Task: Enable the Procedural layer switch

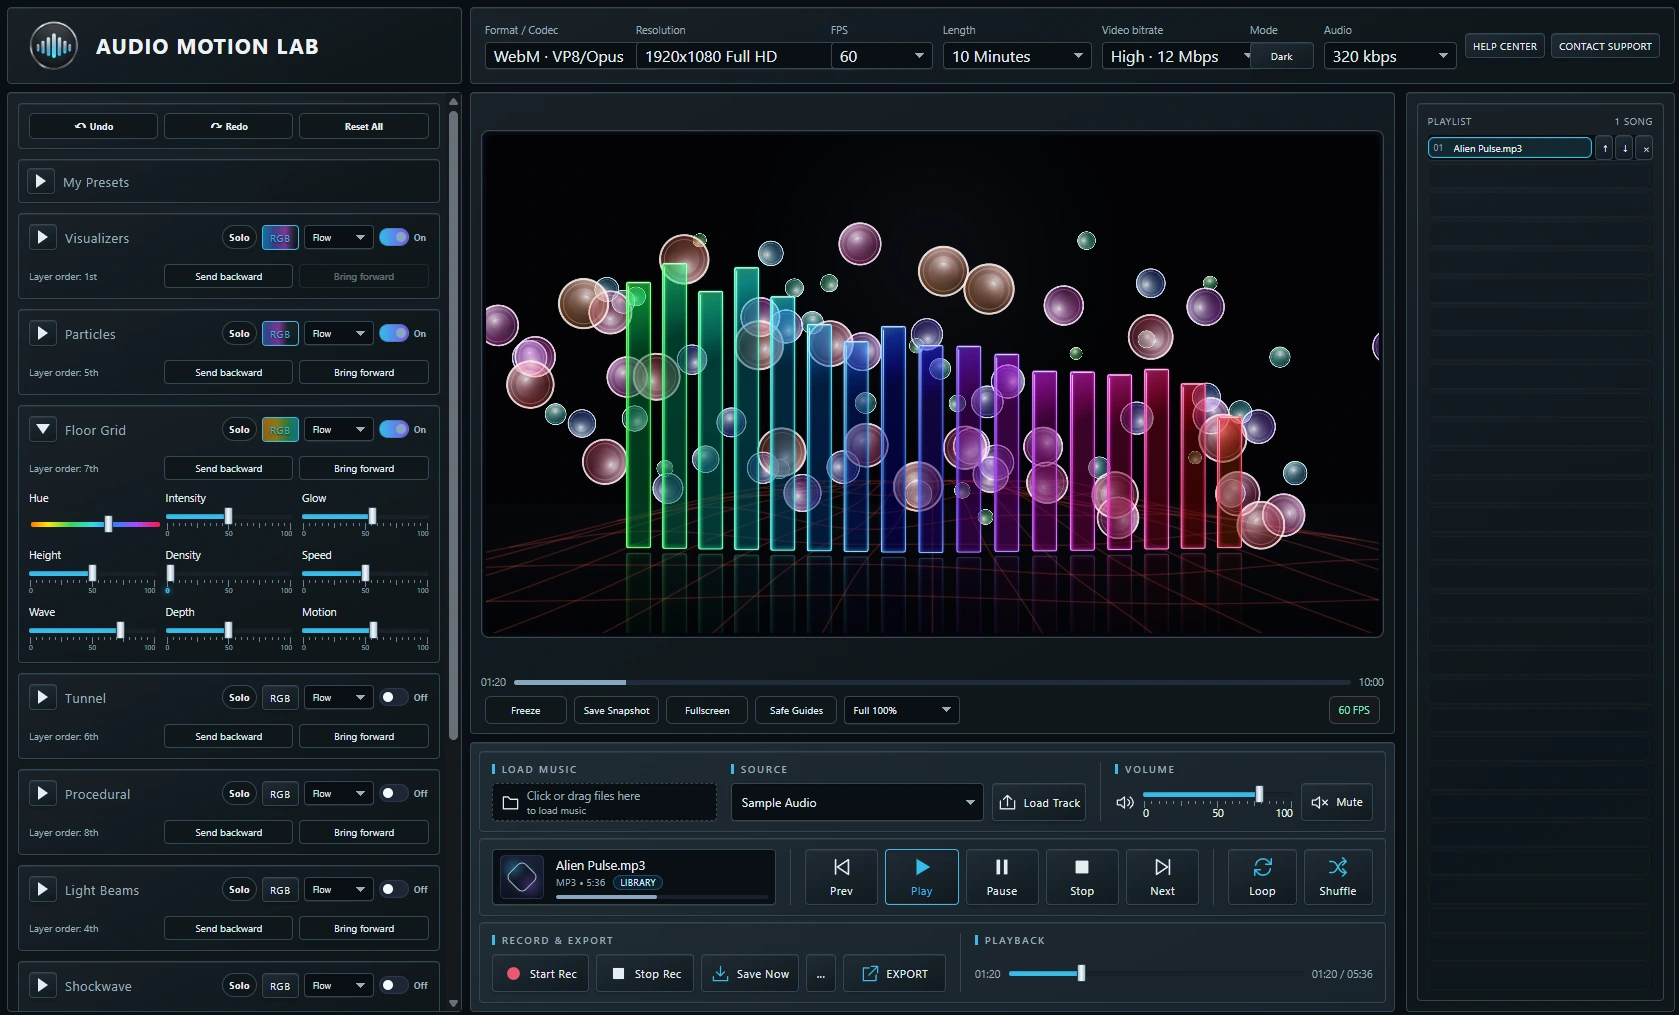Action: click(x=394, y=794)
